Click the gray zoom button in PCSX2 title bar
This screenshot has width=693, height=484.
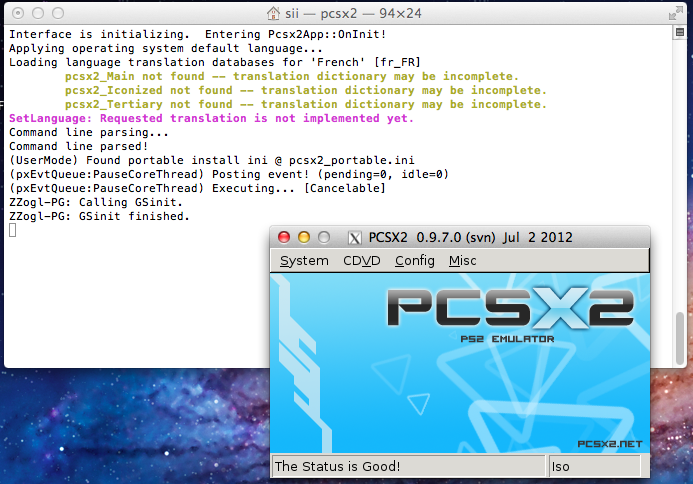pos(324,237)
